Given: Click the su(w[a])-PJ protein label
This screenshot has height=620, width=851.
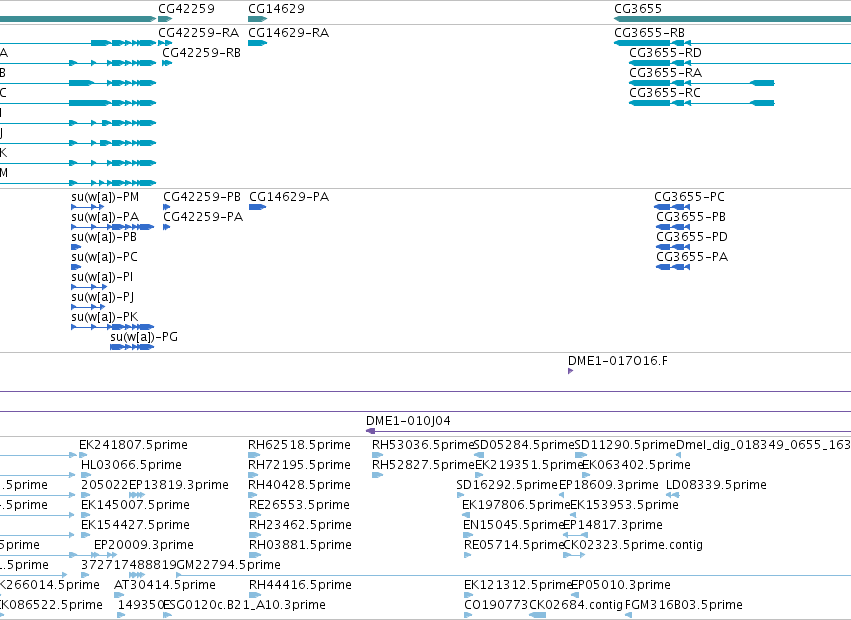Looking at the screenshot, I should 103,297.
